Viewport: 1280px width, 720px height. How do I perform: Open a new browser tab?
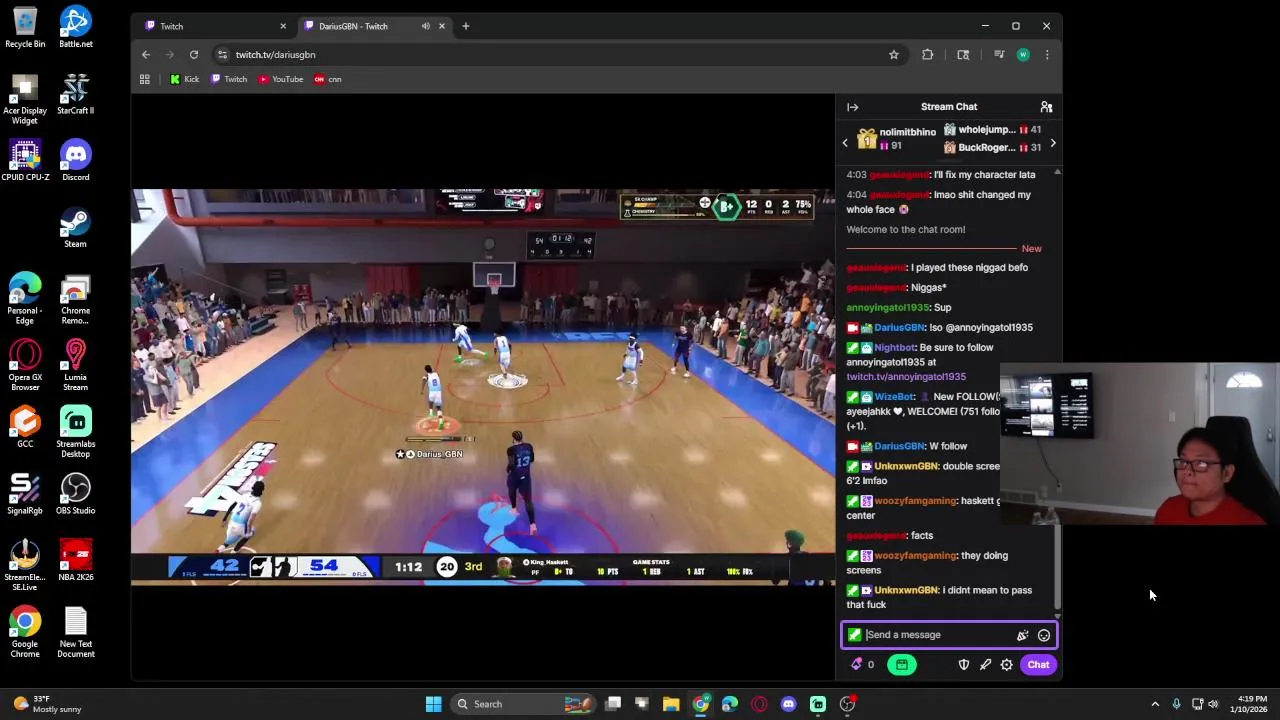tap(465, 26)
